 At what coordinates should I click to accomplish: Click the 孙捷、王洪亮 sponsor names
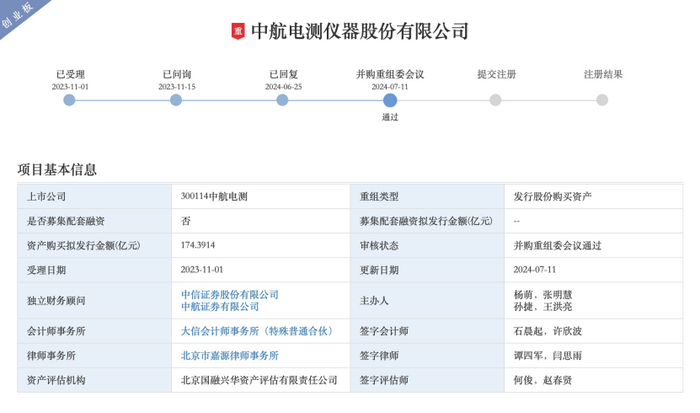pos(542,307)
